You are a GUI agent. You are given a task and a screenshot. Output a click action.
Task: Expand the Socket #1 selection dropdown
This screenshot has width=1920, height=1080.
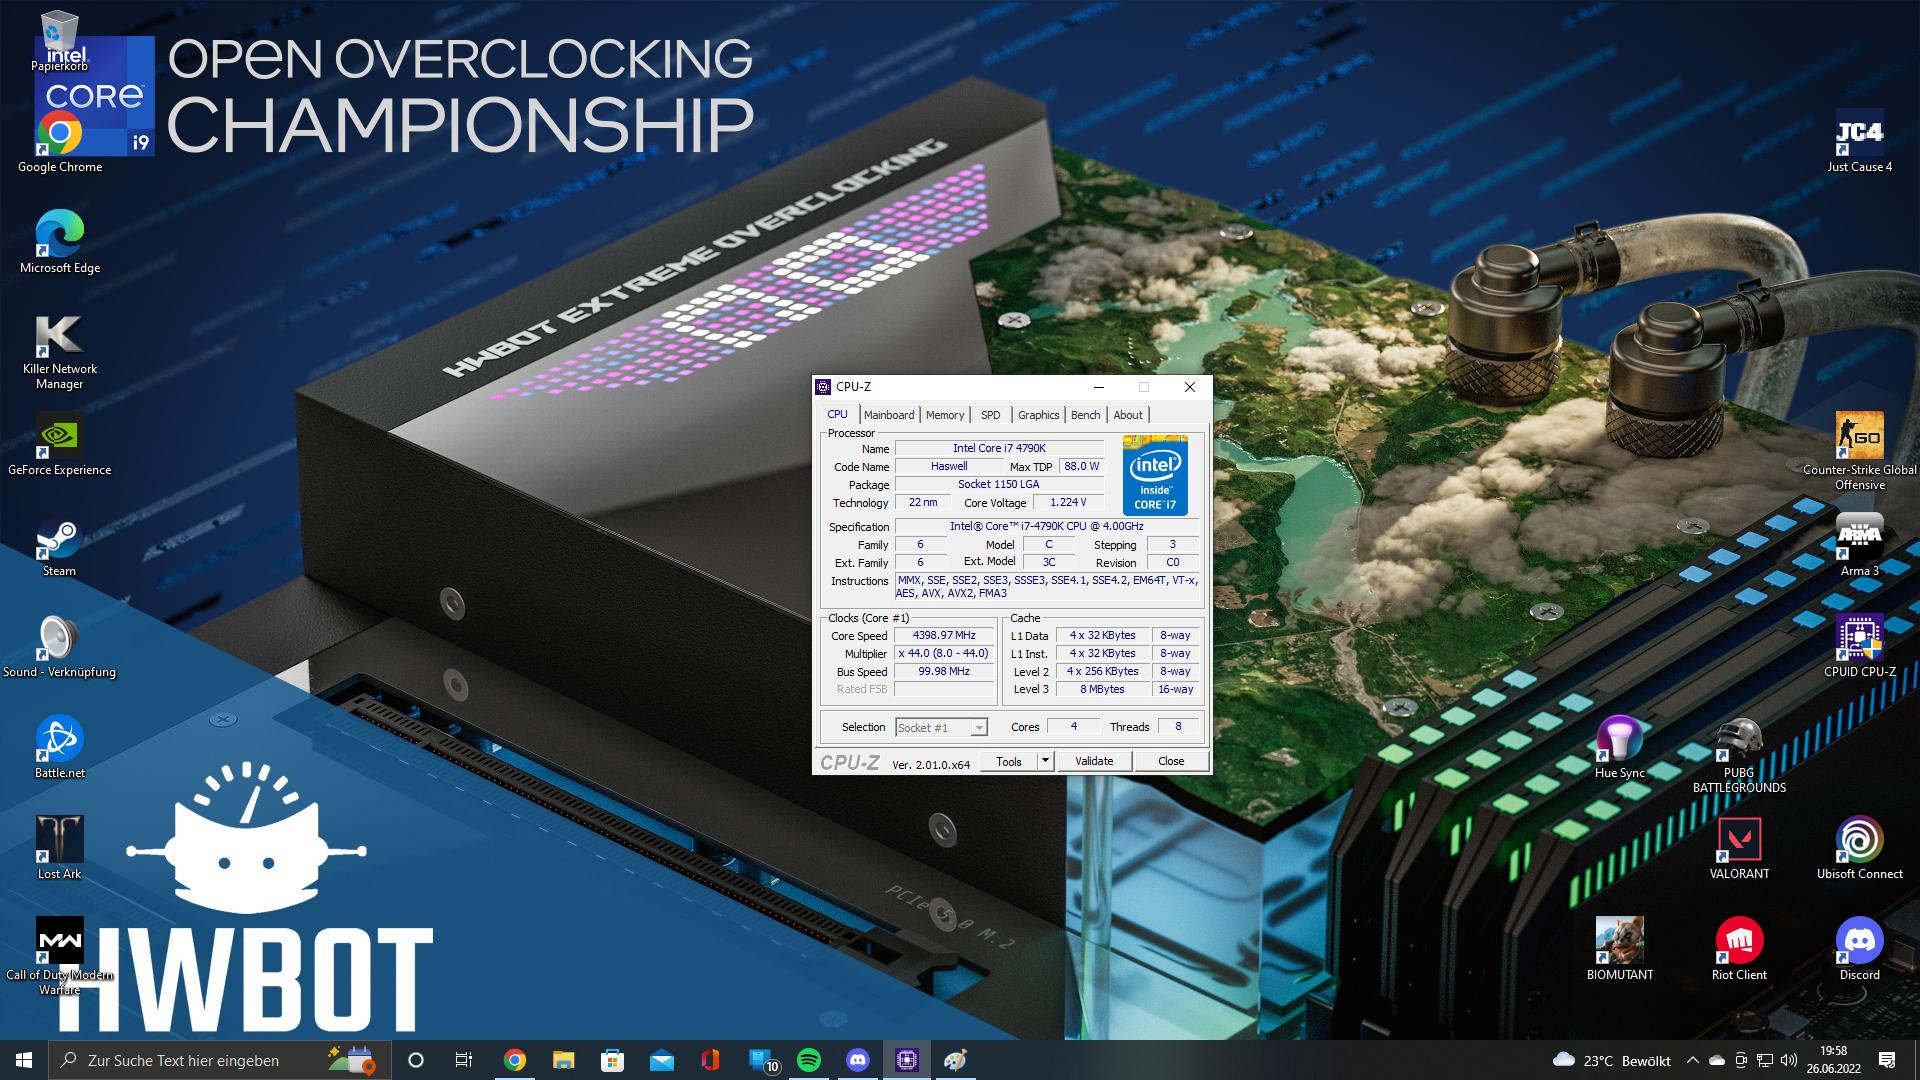(x=979, y=728)
